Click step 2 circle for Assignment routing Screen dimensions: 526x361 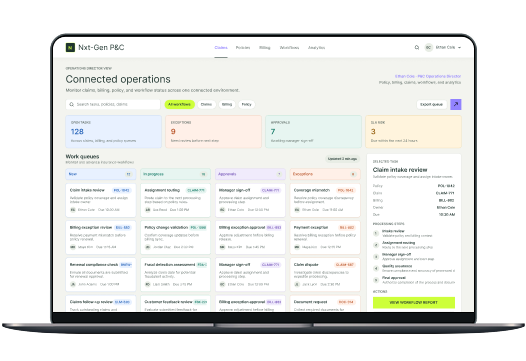click(376, 245)
